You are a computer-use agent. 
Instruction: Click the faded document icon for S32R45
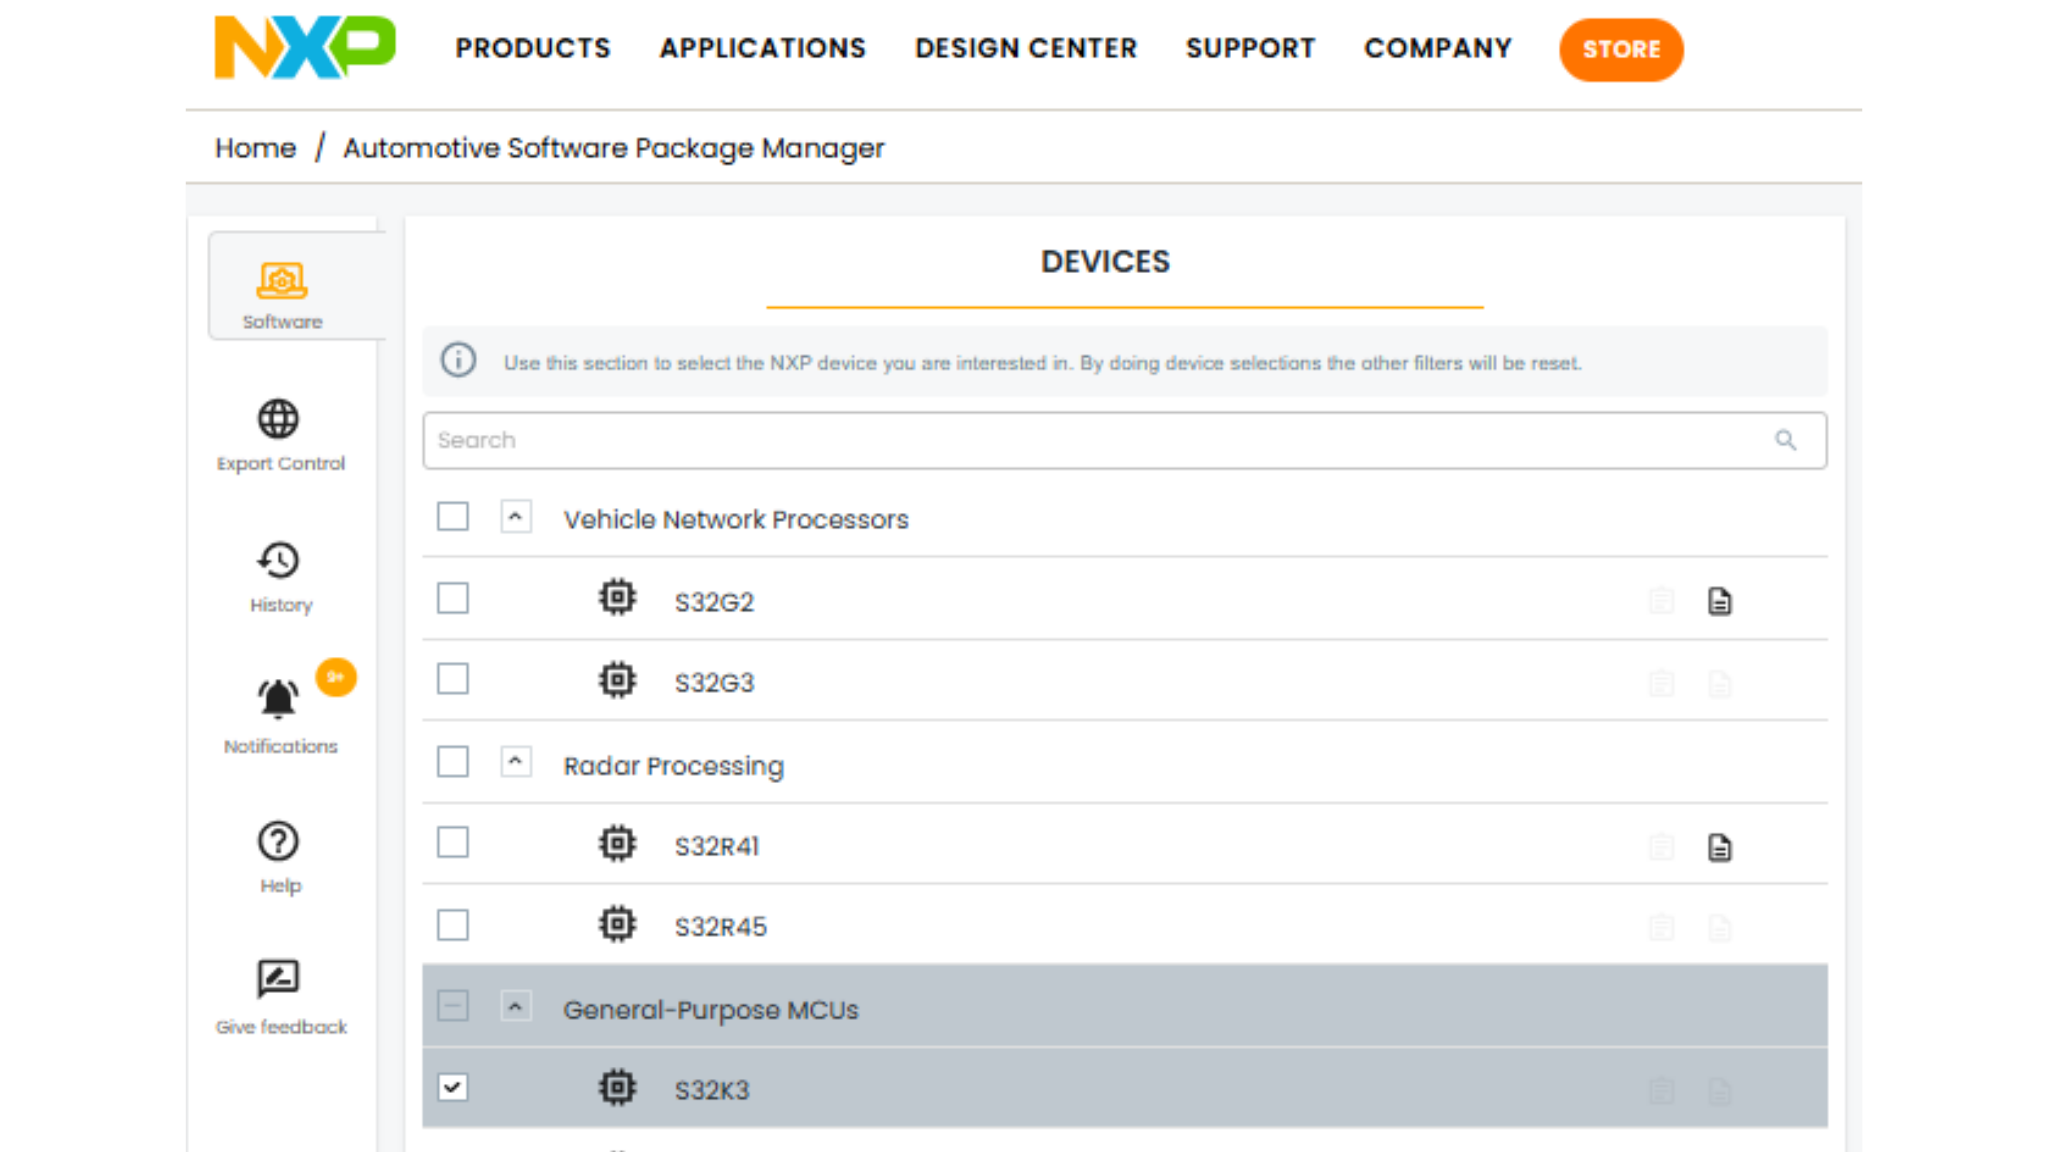(1719, 927)
